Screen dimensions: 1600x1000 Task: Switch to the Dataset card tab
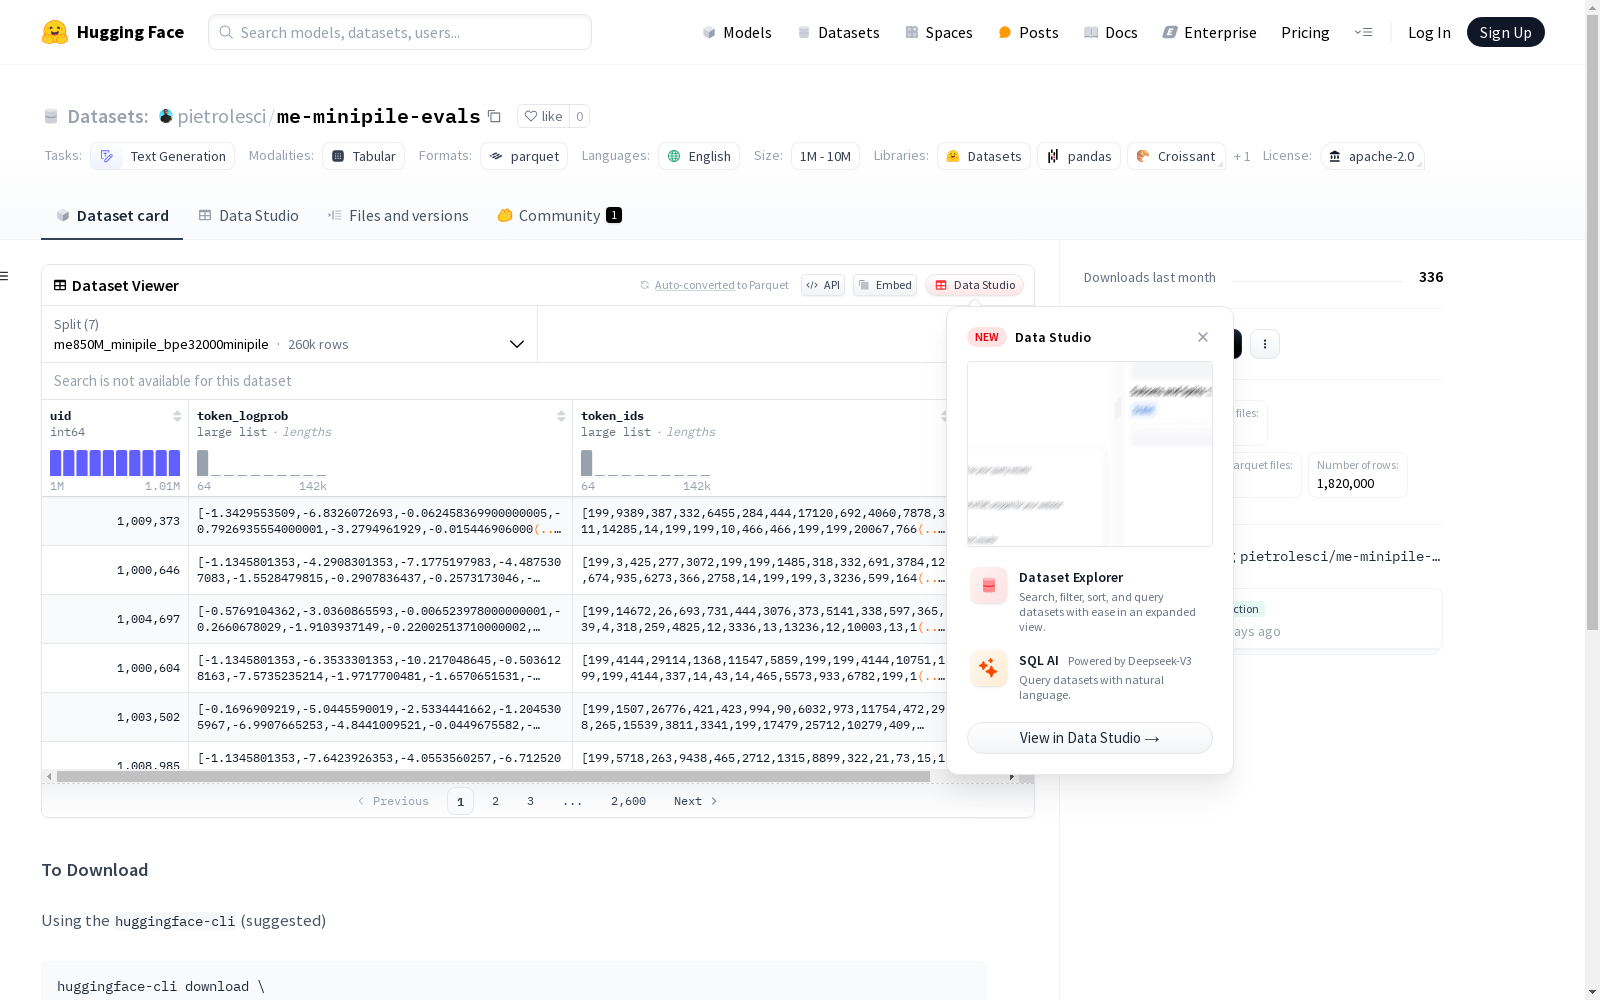[112, 216]
